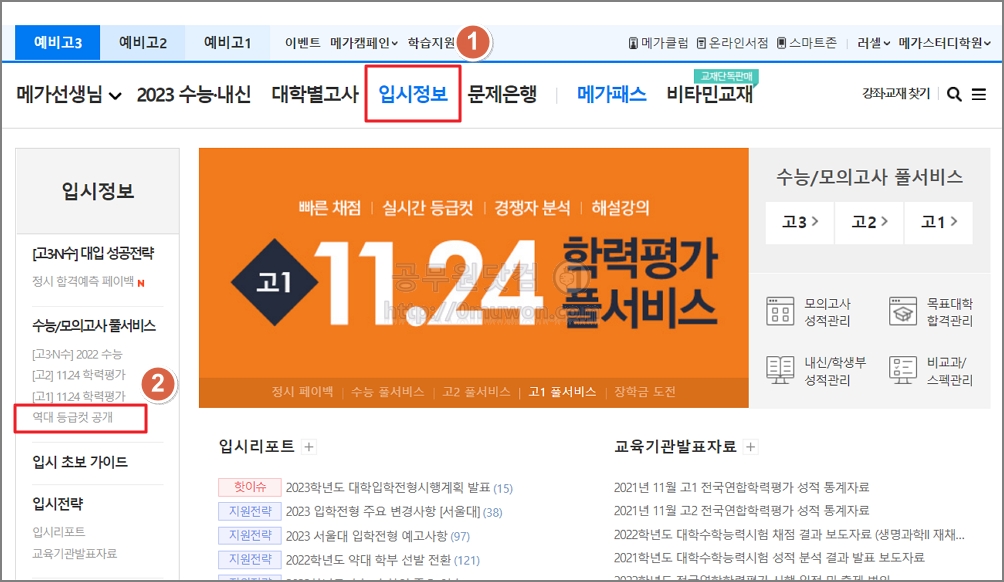Click the 핫이슈 tag label
Viewport: 1004px width, 582px height.
250,487
